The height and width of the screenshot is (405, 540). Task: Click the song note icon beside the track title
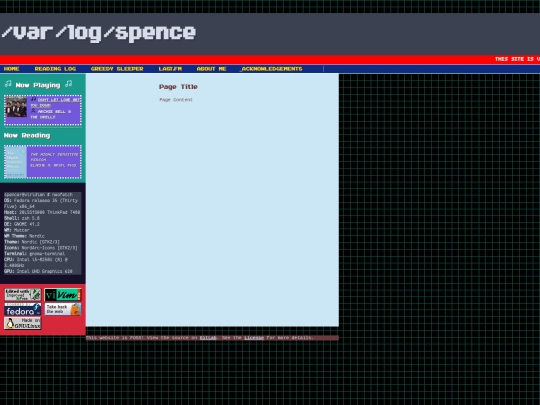click(33, 99)
